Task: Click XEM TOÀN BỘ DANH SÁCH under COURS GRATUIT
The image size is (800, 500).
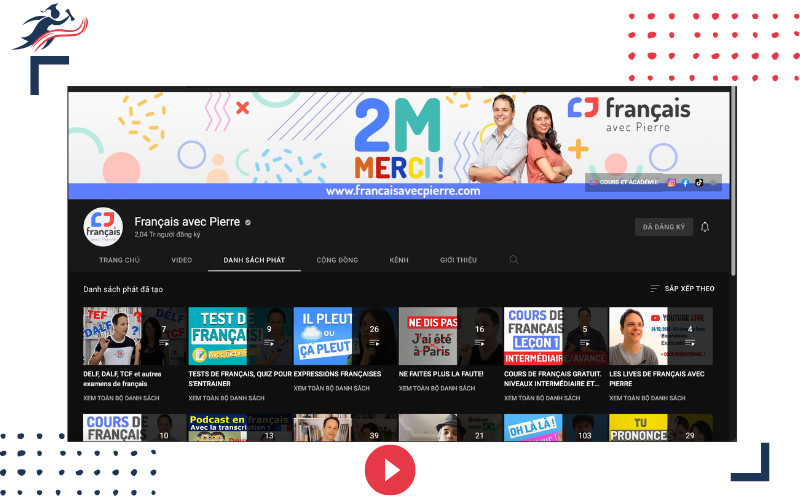Action: click(x=542, y=398)
